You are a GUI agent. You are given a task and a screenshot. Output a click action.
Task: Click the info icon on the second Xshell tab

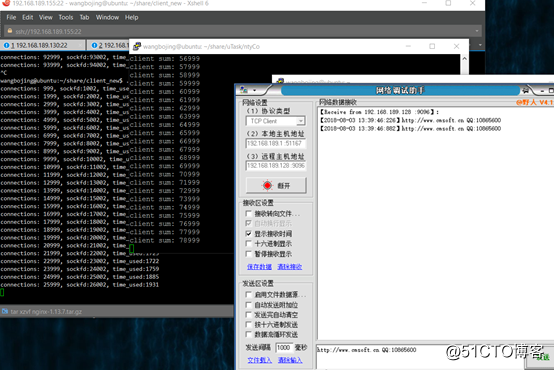pos(94,45)
